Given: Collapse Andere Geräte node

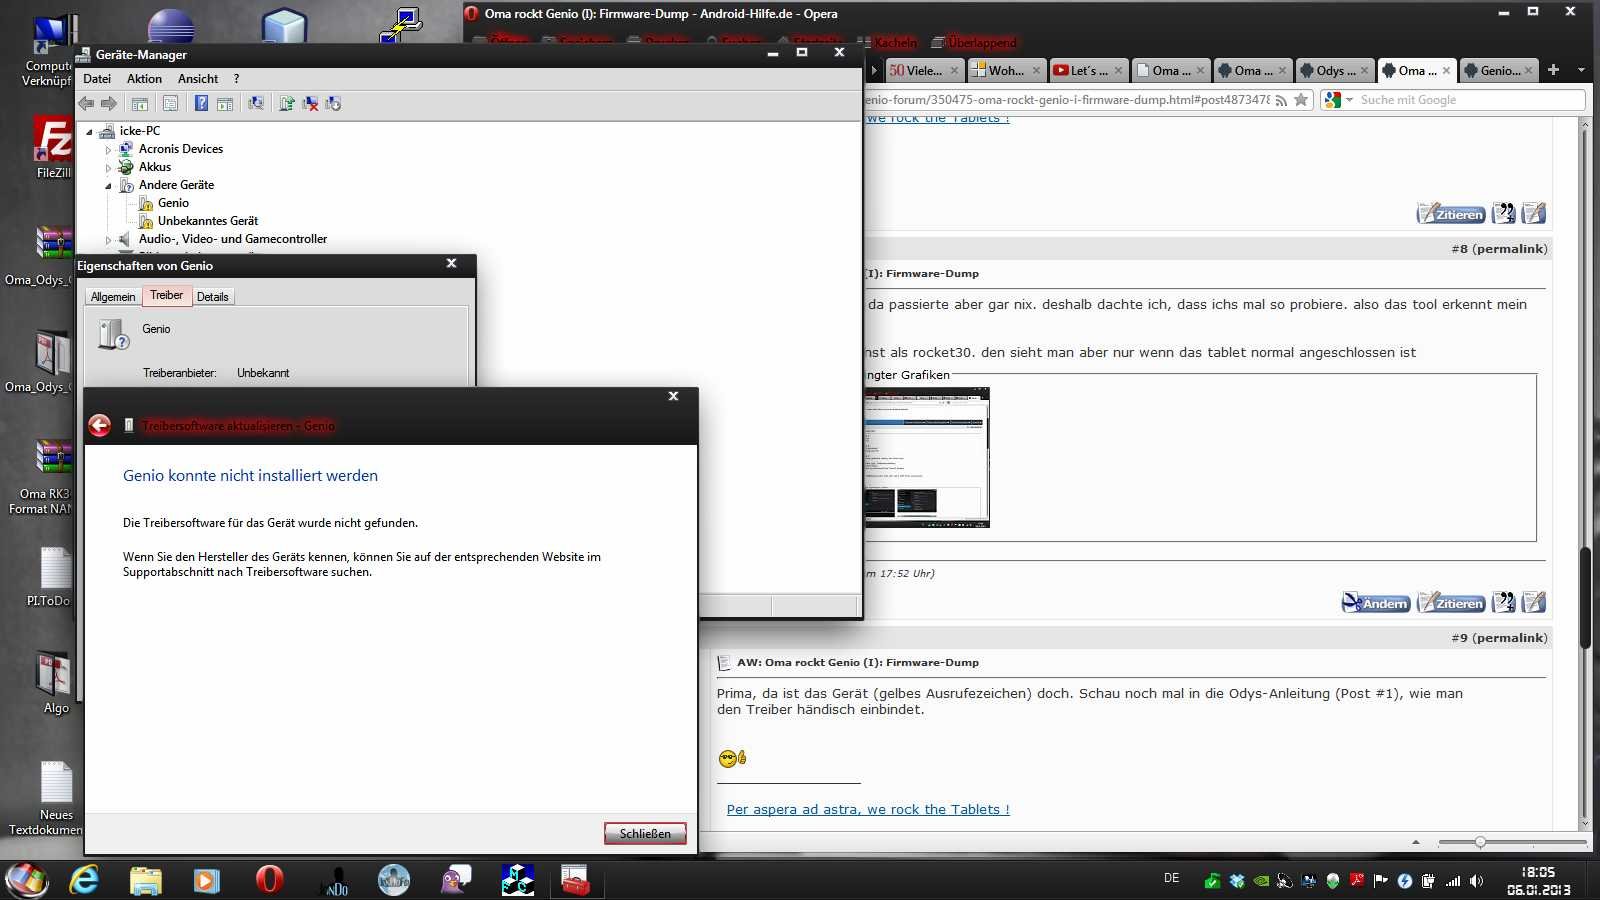Looking at the screenshot, I should [x=108, y=185].
